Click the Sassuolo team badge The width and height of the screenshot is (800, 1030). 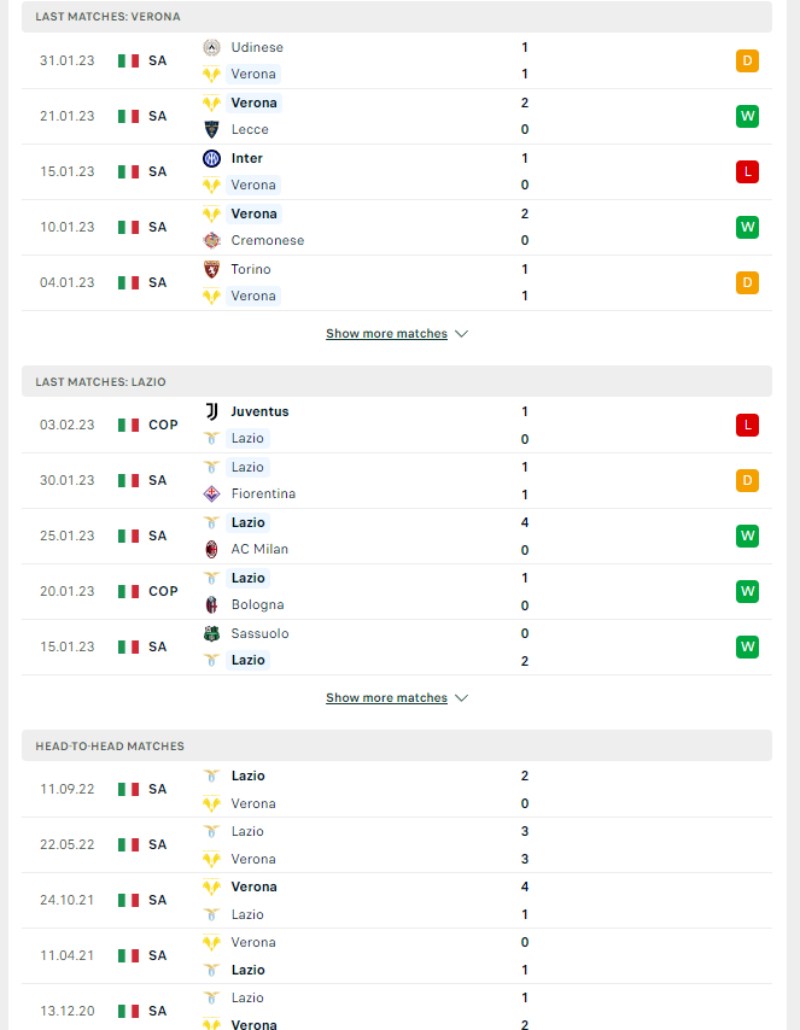(211, 633)
